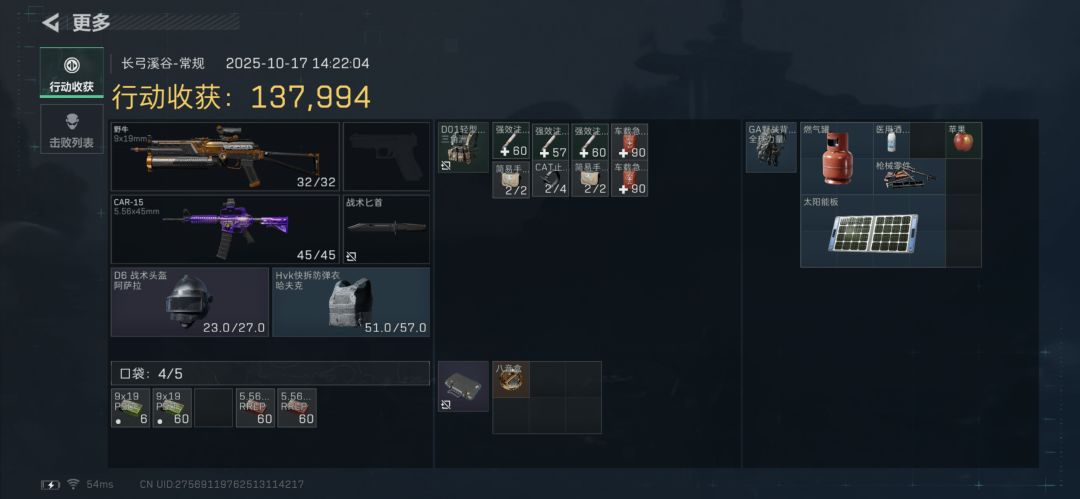
Task: Open the 行动收获 tab
Action: click(72, 72)
